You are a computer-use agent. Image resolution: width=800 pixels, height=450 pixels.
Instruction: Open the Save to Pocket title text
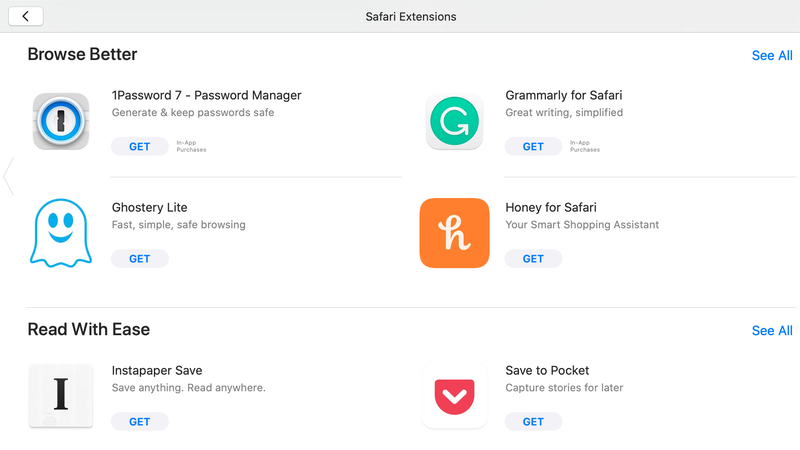tap(547, 370)
